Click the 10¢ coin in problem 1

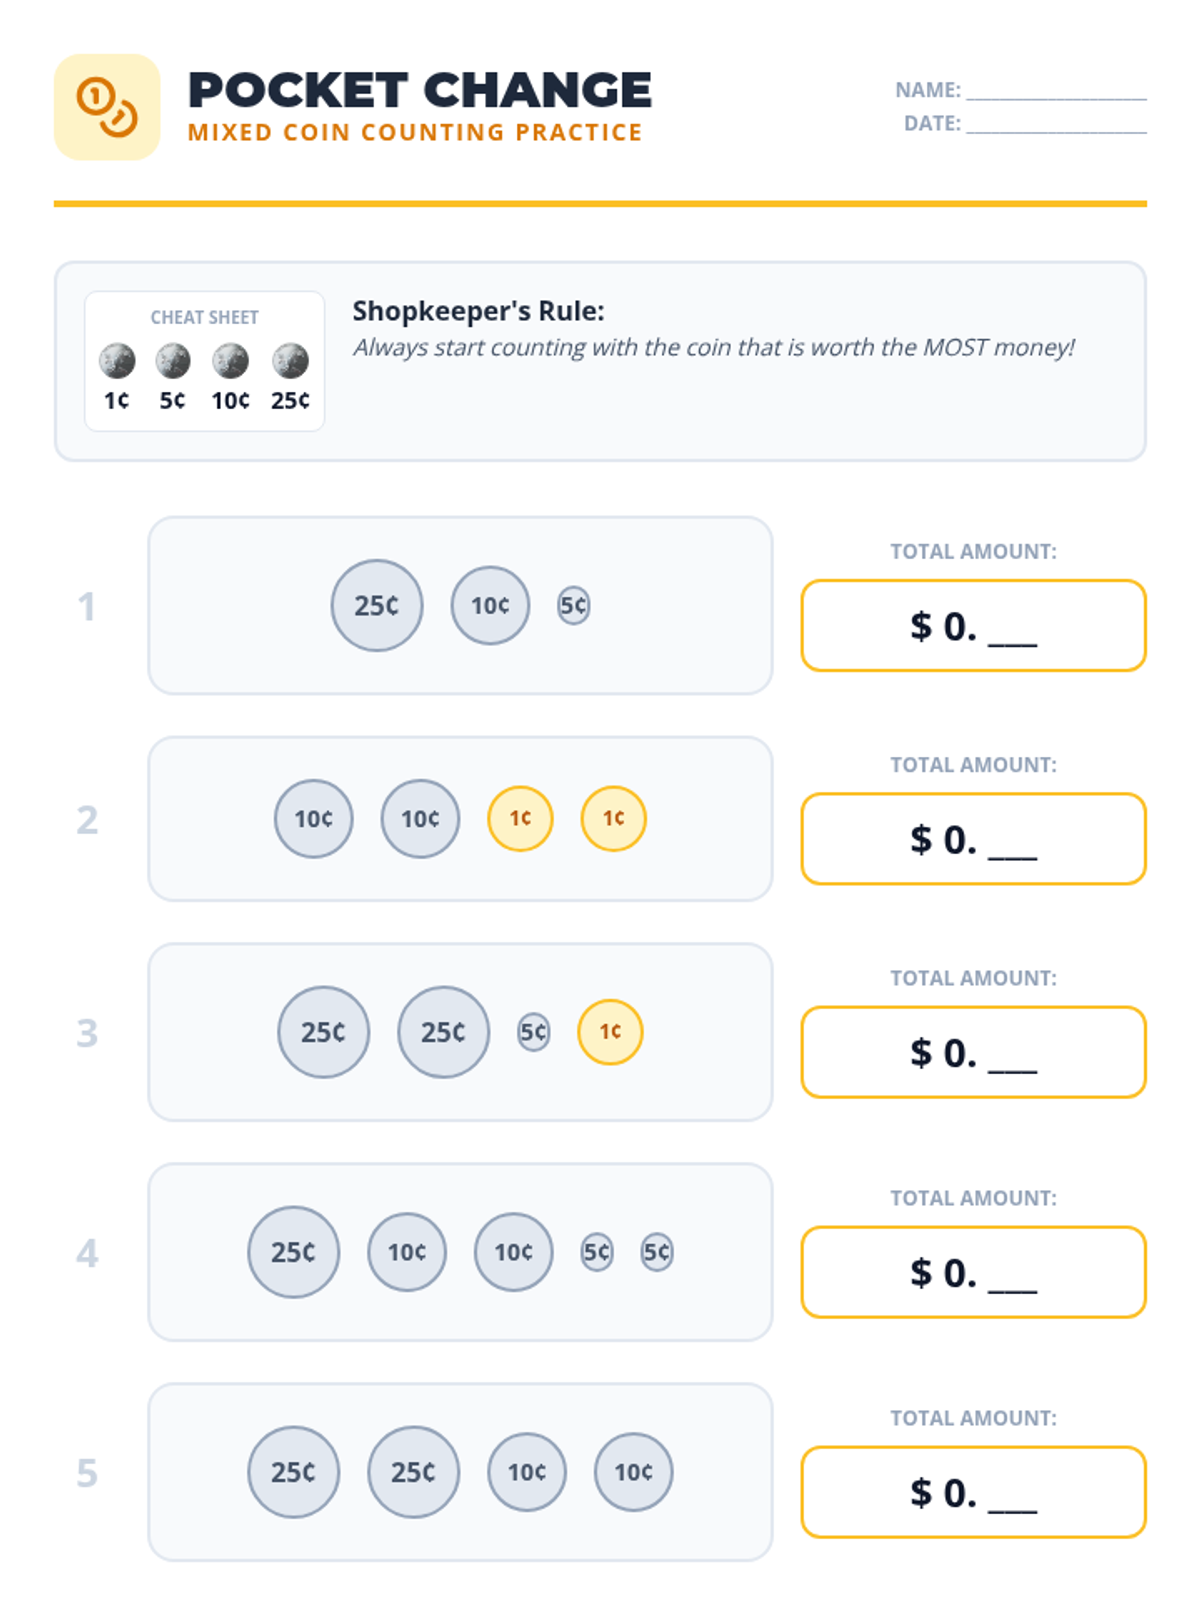point(490,605)
